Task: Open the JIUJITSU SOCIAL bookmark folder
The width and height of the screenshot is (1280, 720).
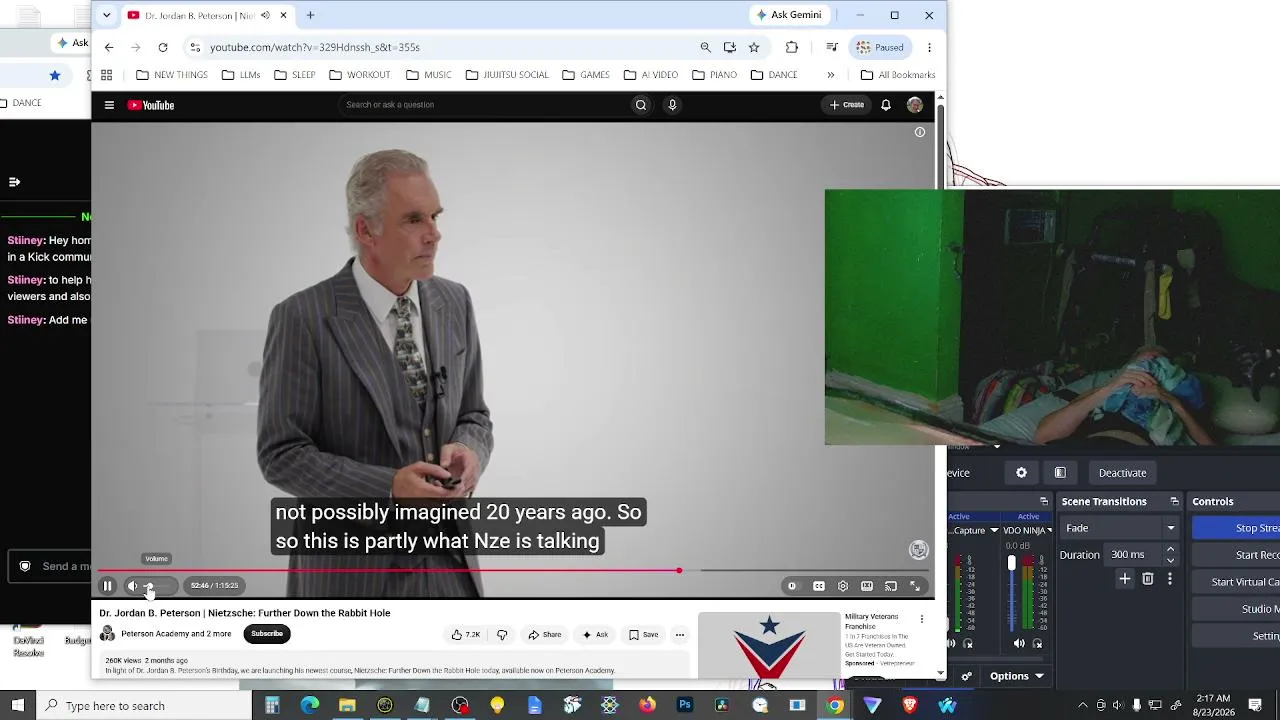Action: point(507,75)
